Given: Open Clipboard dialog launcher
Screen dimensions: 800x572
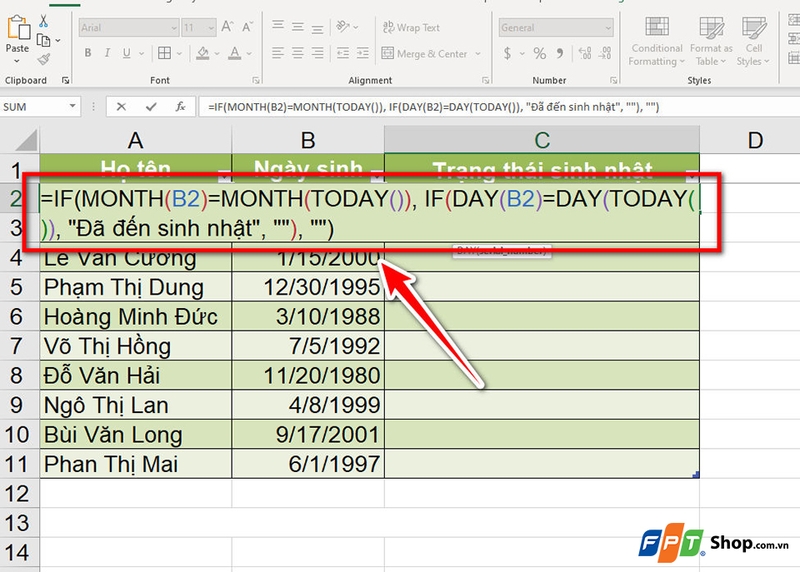Looking at the screenshot, I should coord(65,80).
